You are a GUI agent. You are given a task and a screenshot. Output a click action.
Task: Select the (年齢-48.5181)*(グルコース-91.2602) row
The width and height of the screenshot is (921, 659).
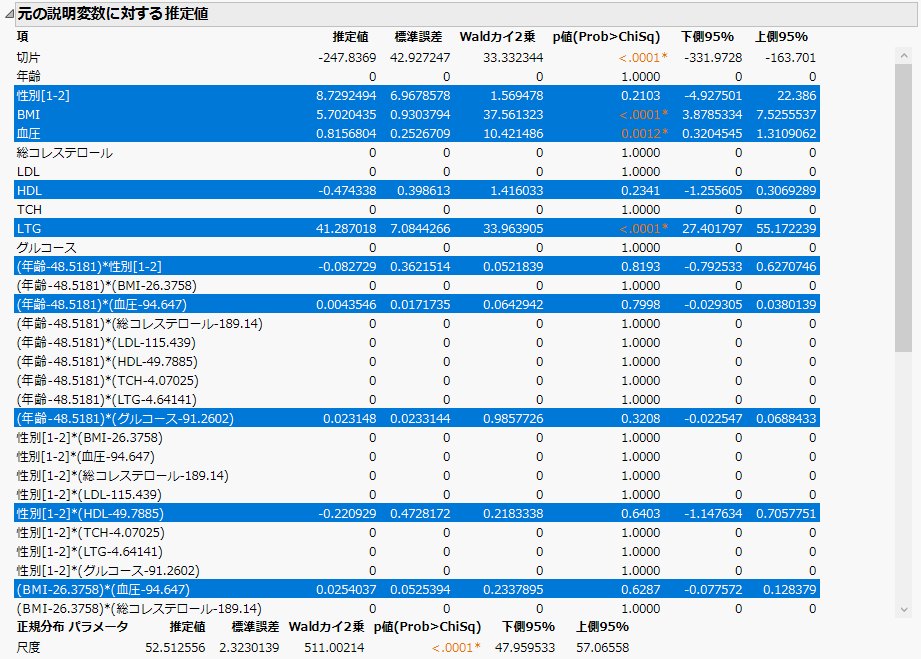tap(417, 418)
